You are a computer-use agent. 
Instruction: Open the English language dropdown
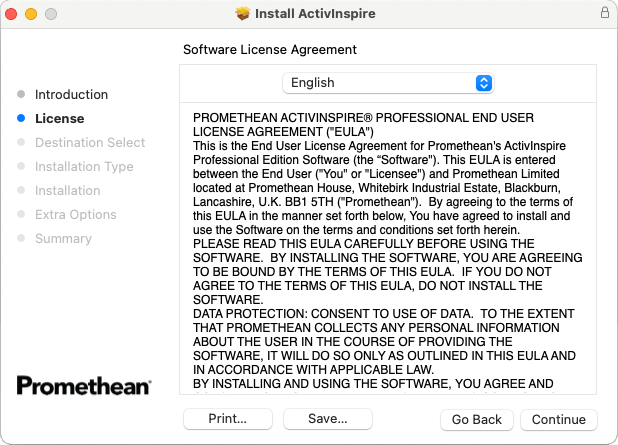(388, 83)
